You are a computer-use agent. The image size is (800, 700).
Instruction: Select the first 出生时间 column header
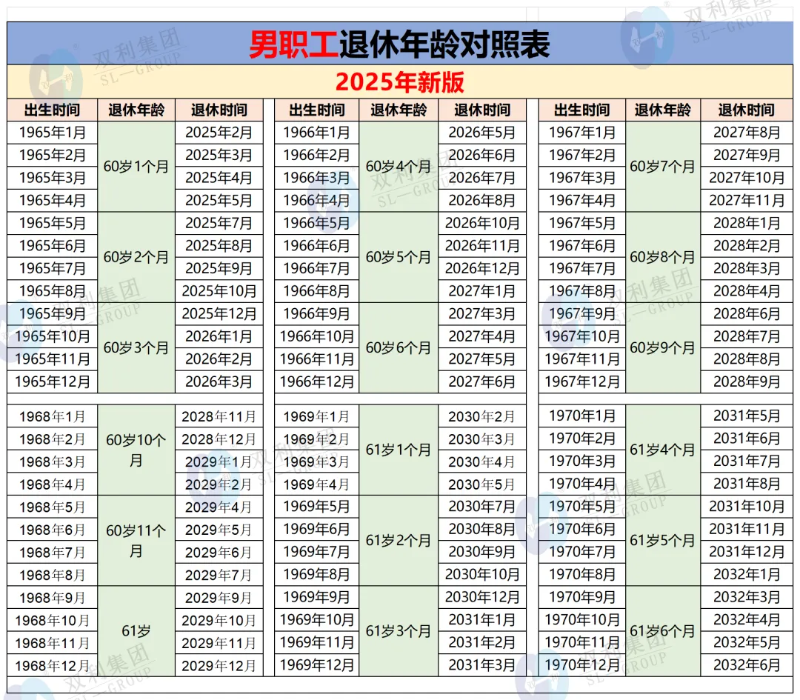tap(49, 110)
